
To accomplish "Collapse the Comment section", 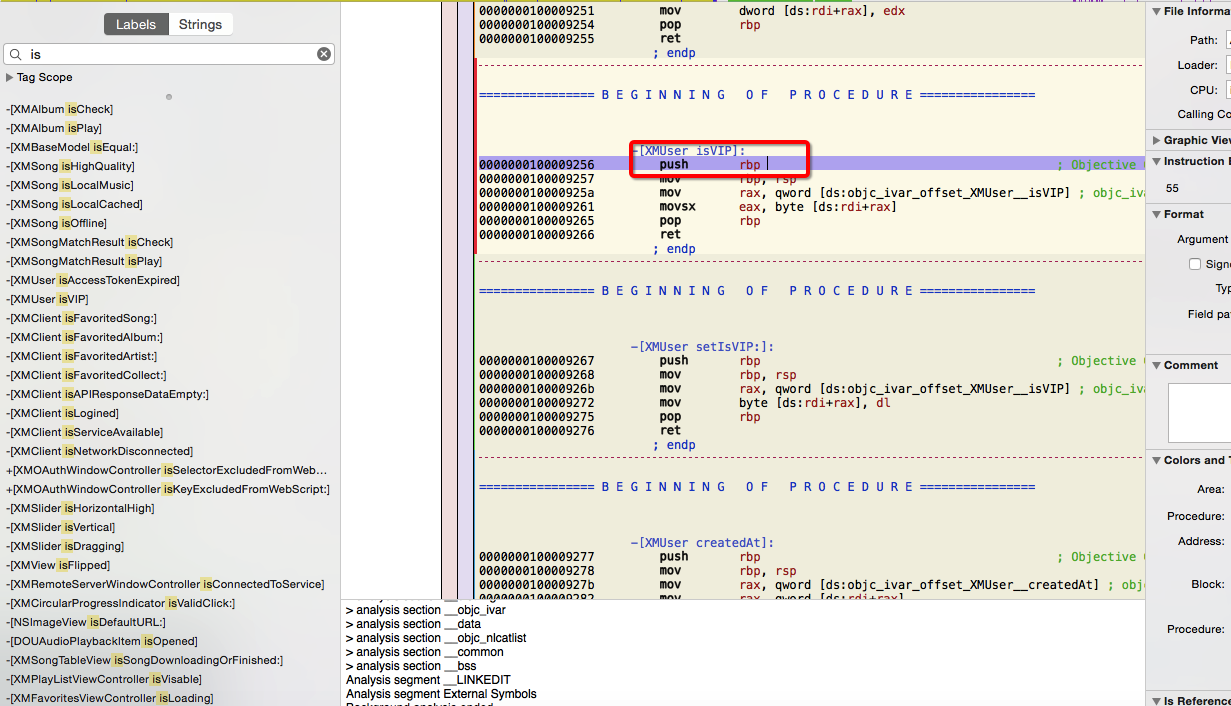I will (1156, 365).
